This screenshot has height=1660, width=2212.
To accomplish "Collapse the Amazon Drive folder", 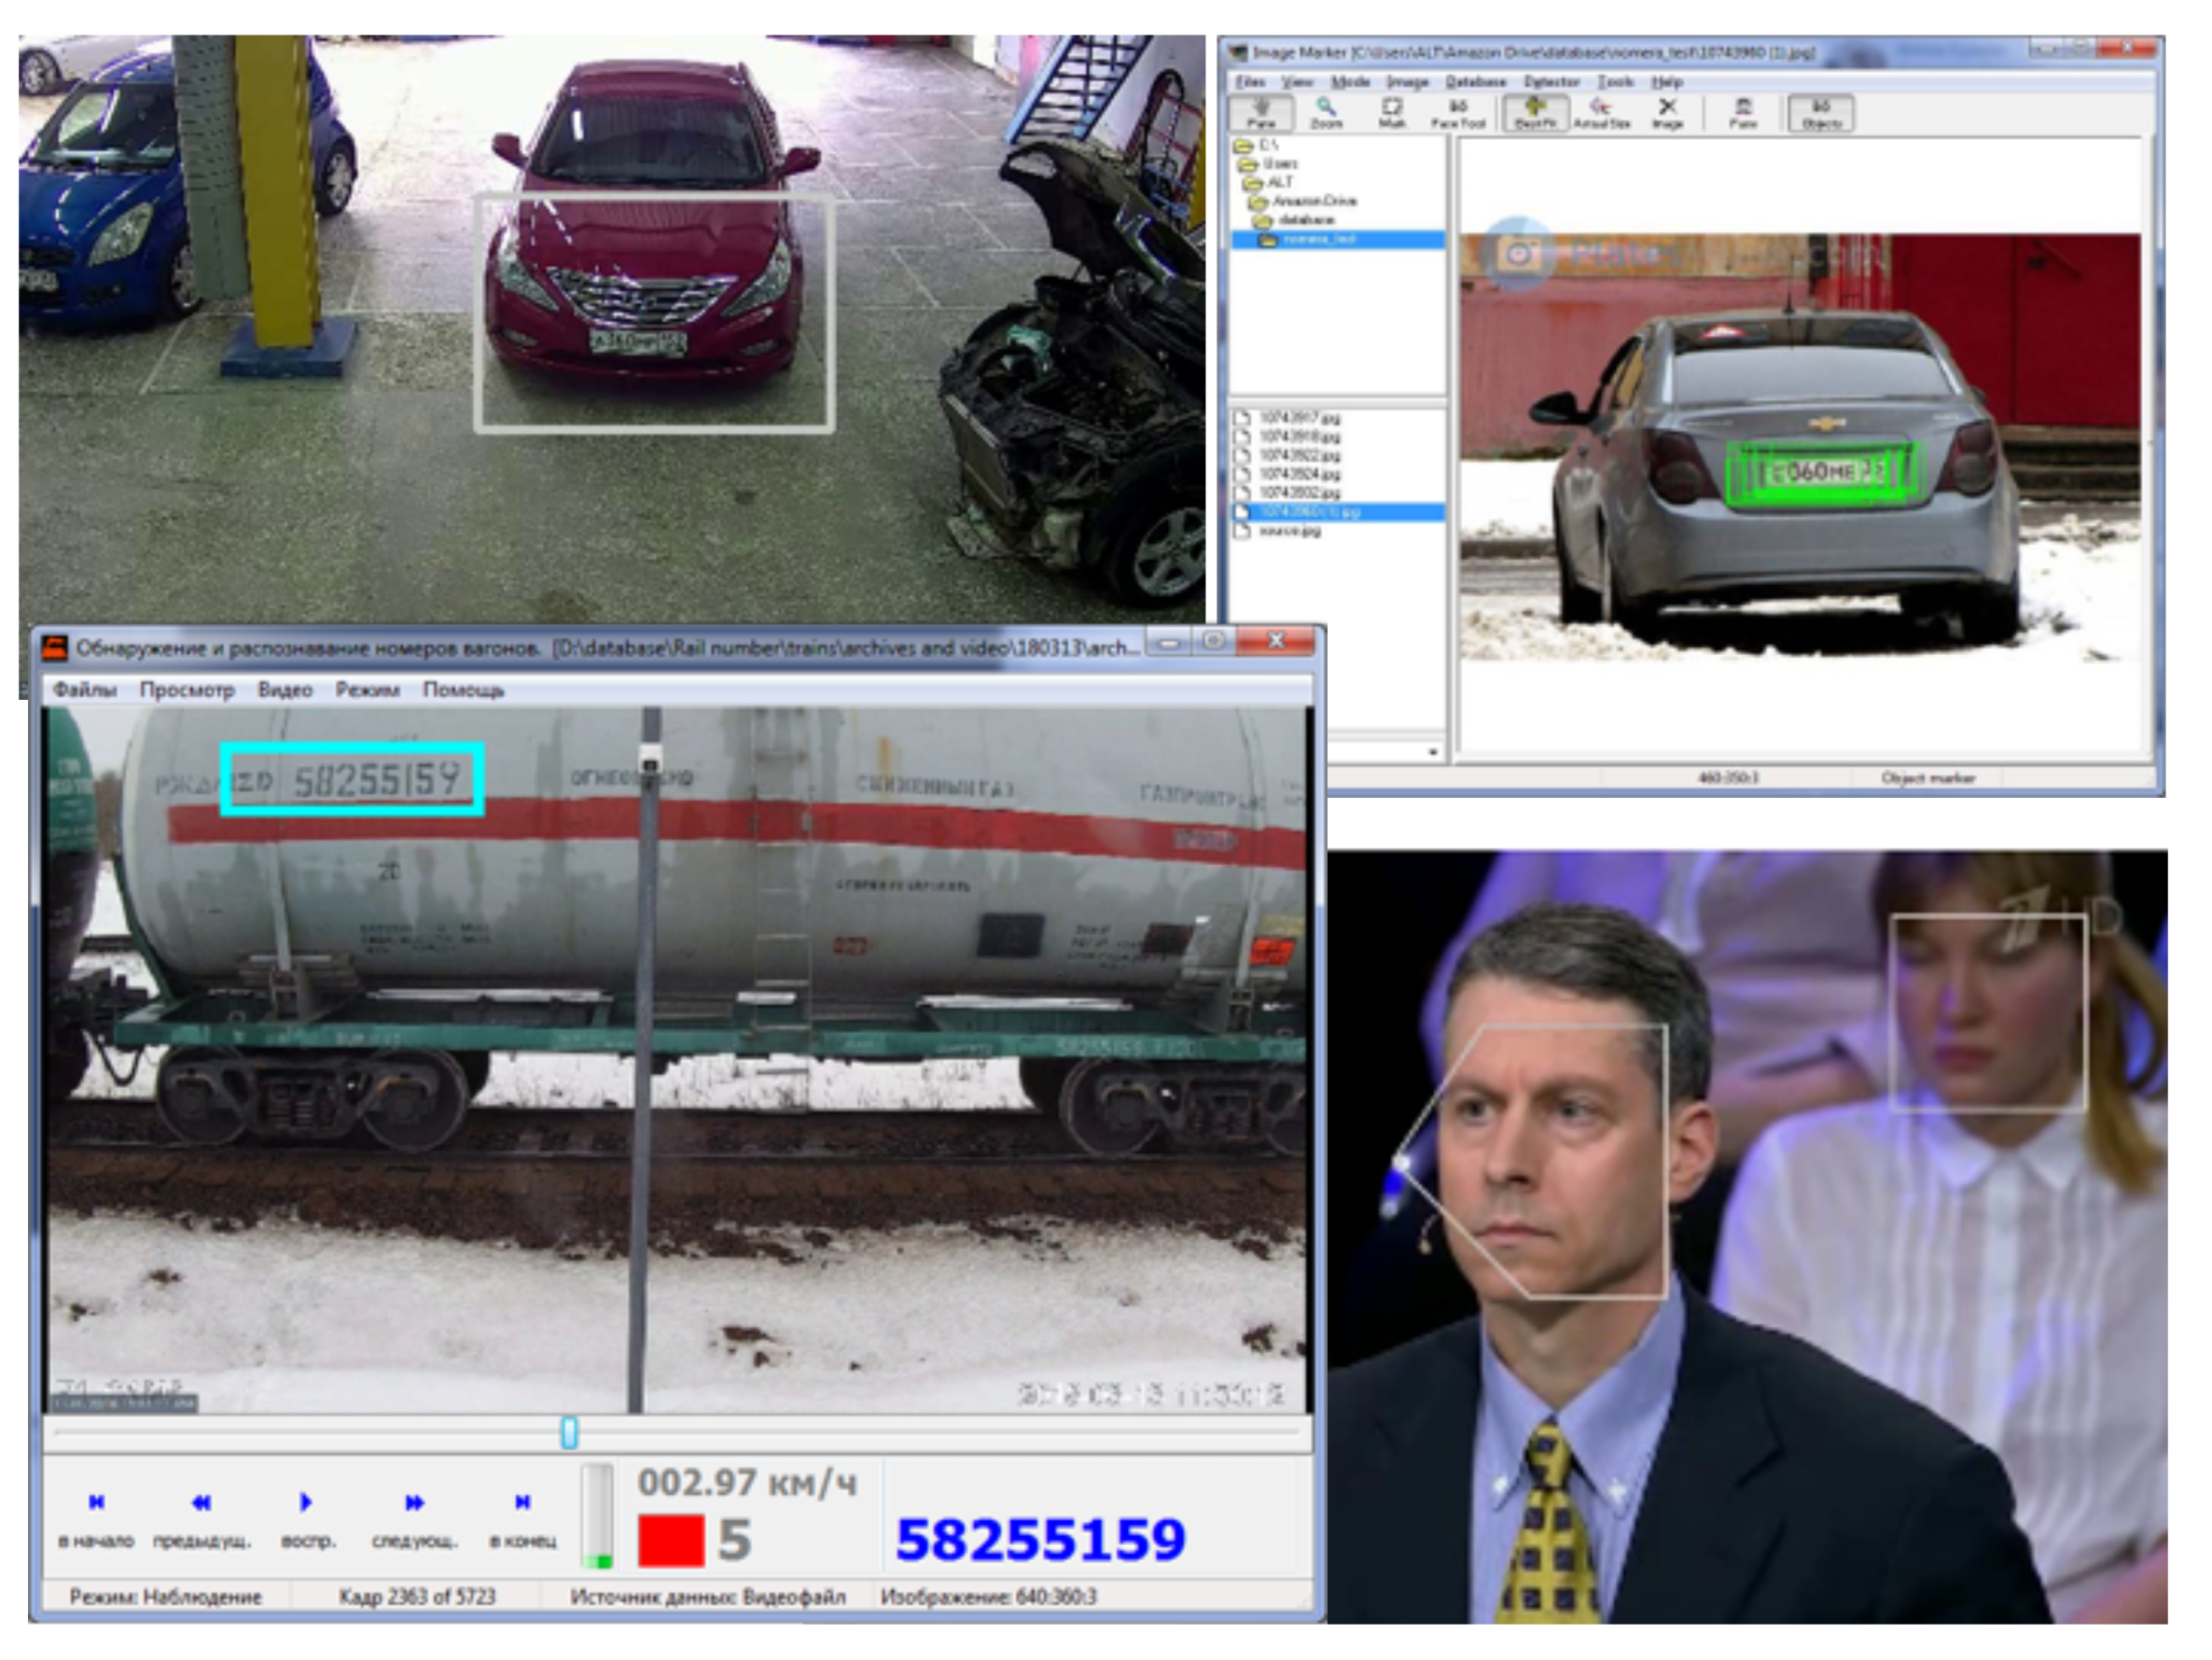I will (1313, 201).
